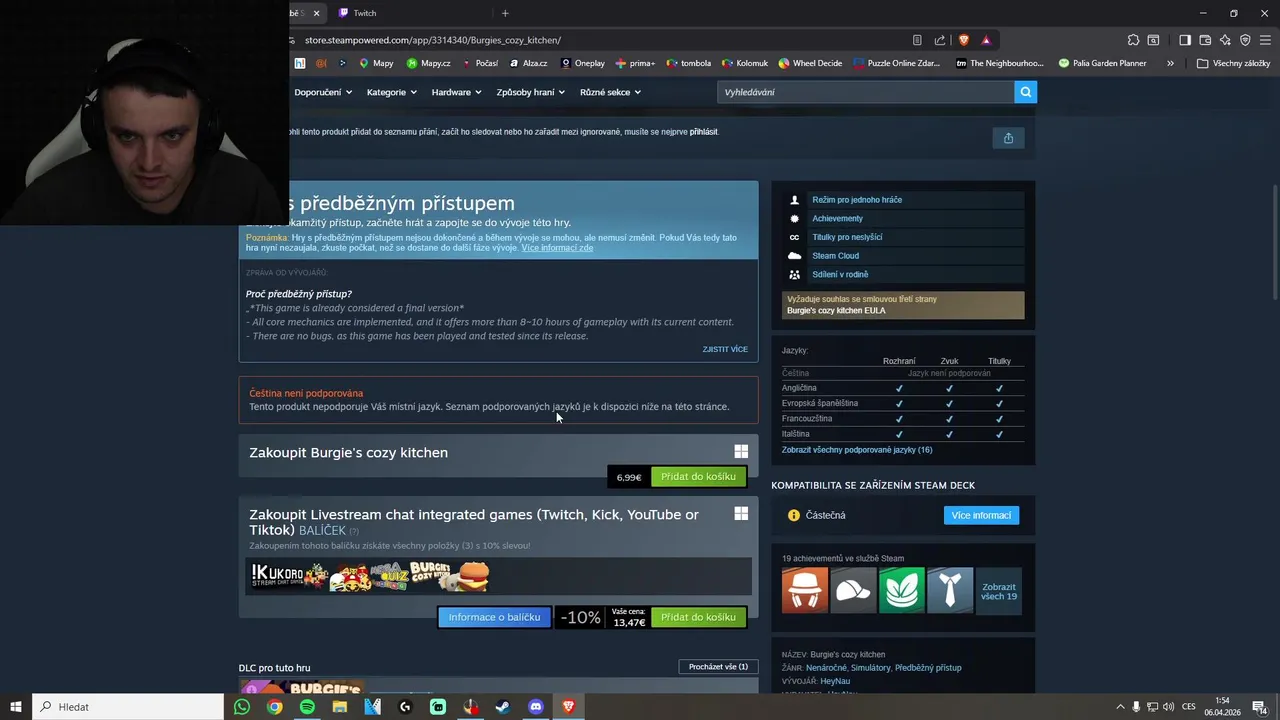
Task: Expand all supported languages list (16)
Action: [857, 450]
